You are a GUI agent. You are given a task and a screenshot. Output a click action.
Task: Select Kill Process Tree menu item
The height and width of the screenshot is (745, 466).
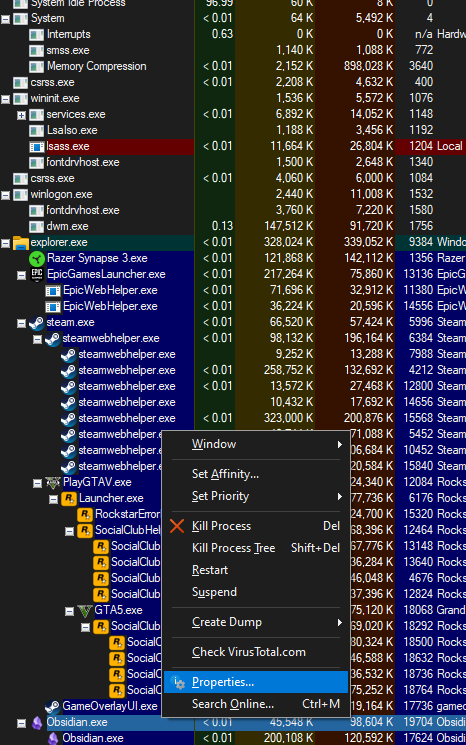point(257,548)
